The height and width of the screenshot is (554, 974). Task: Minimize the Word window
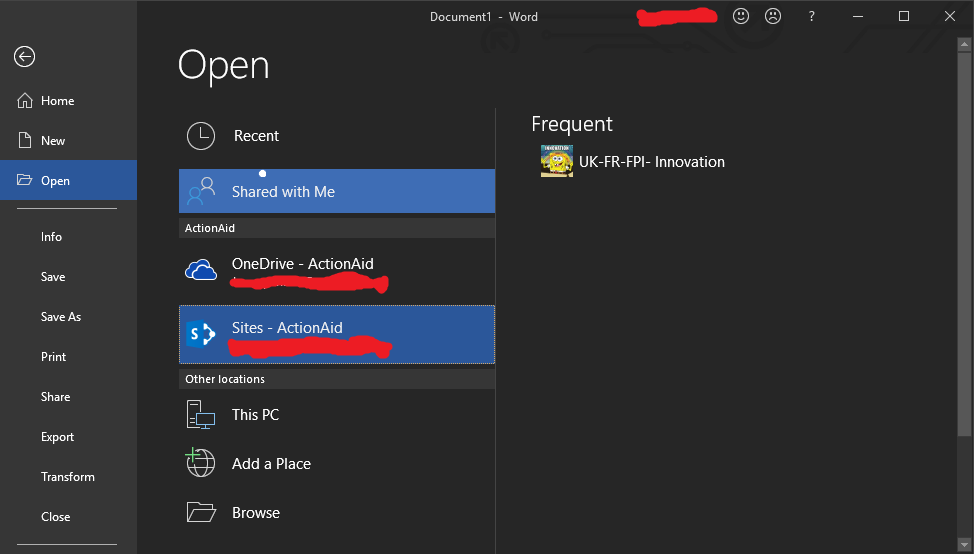pyautogui.click(x=858, y=17)
